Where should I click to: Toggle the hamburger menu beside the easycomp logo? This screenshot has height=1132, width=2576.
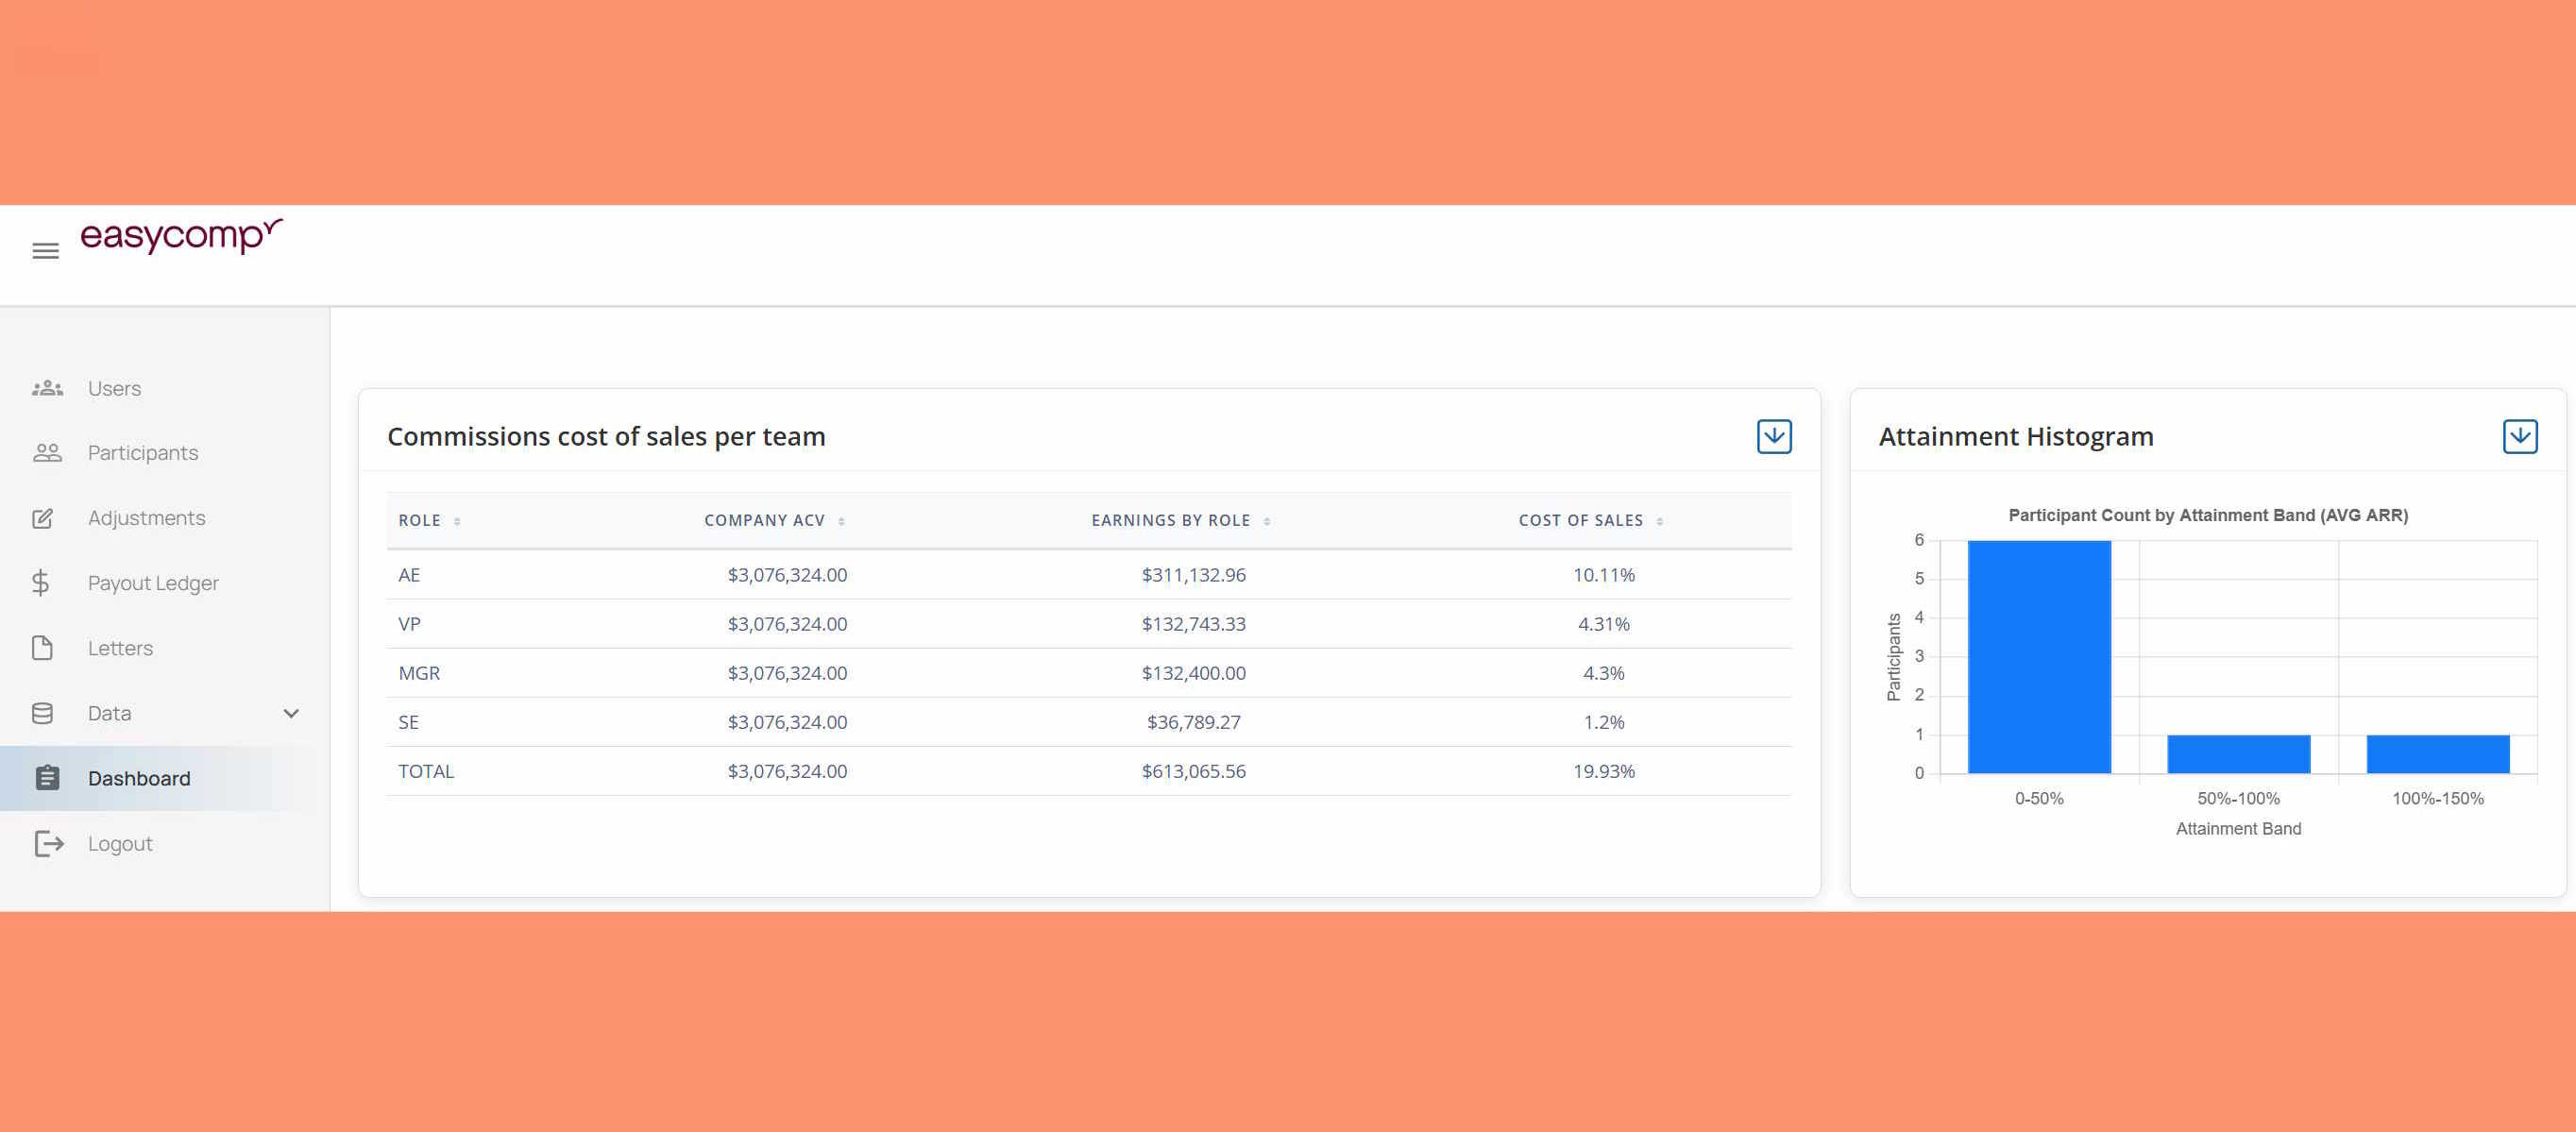(45, 250)
